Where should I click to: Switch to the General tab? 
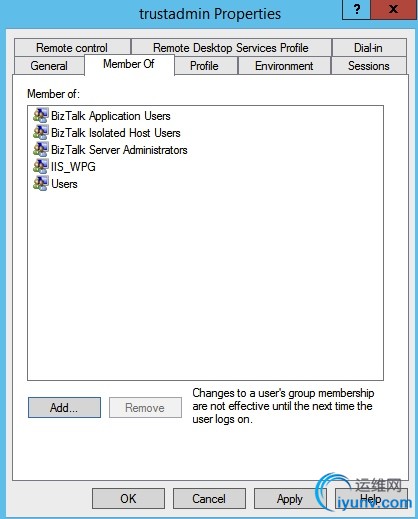(x=49, y=65)
